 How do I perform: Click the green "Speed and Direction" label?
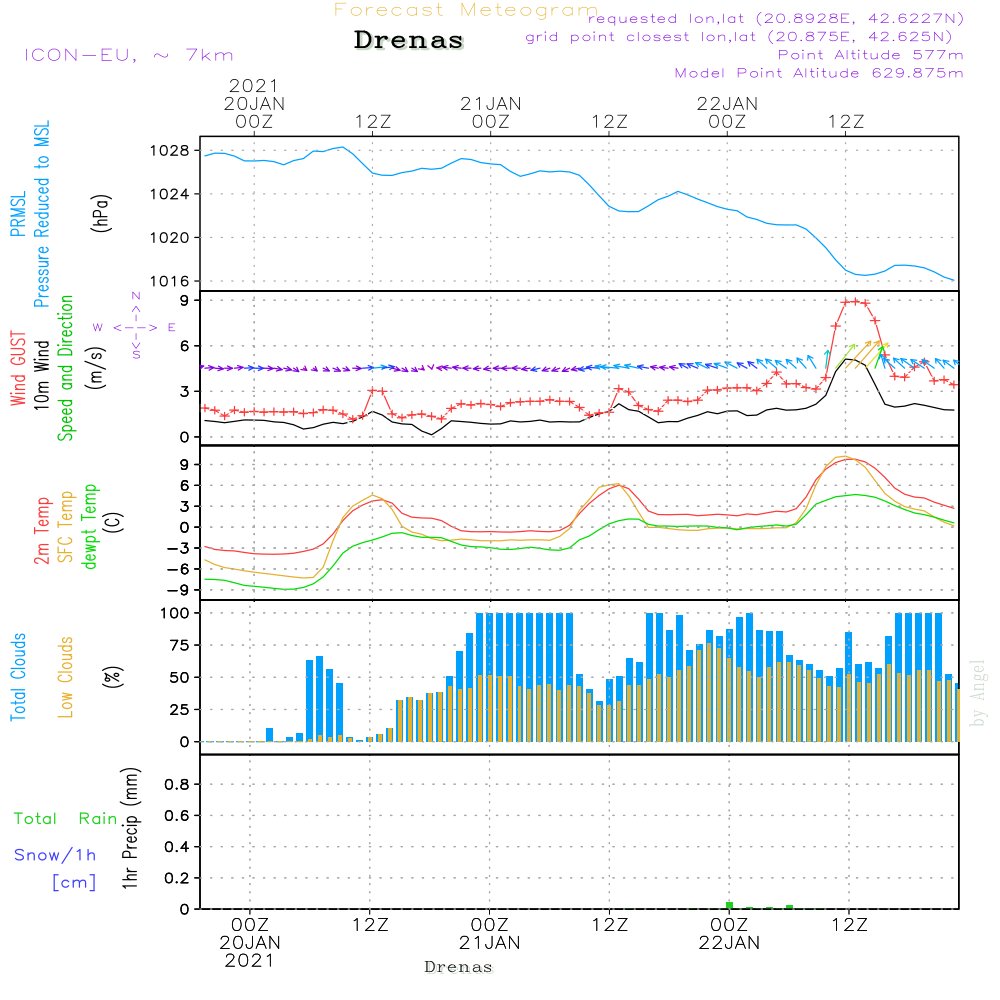pos(65,368)
